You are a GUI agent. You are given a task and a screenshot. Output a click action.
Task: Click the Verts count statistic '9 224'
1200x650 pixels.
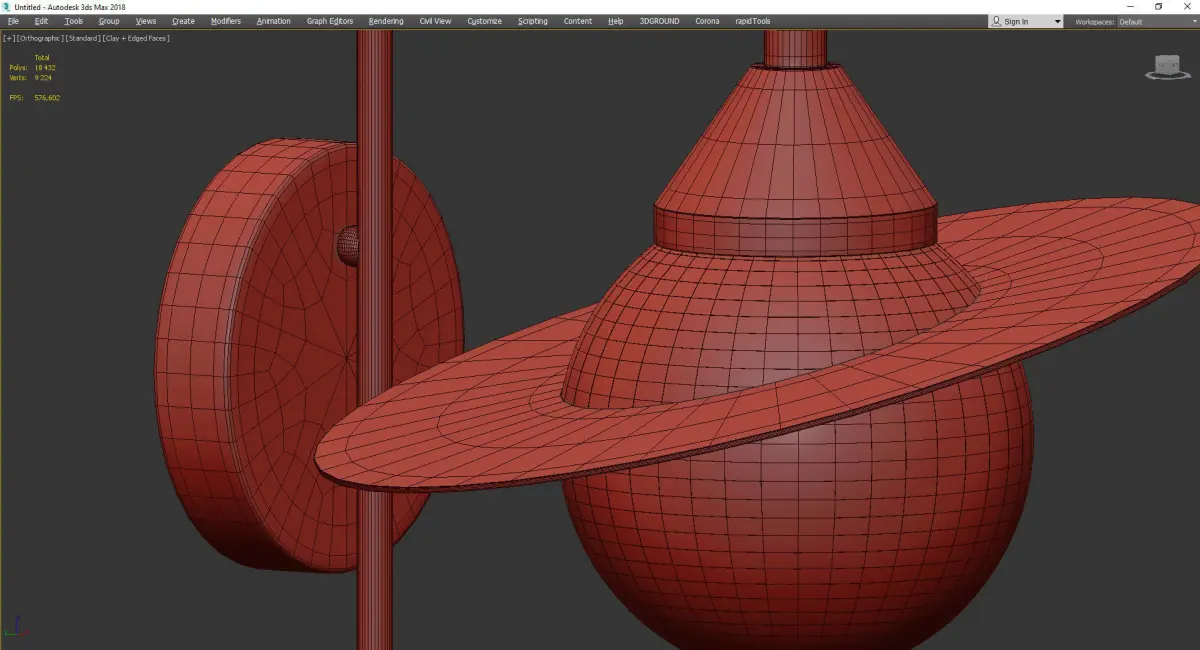tap(42, 77)
